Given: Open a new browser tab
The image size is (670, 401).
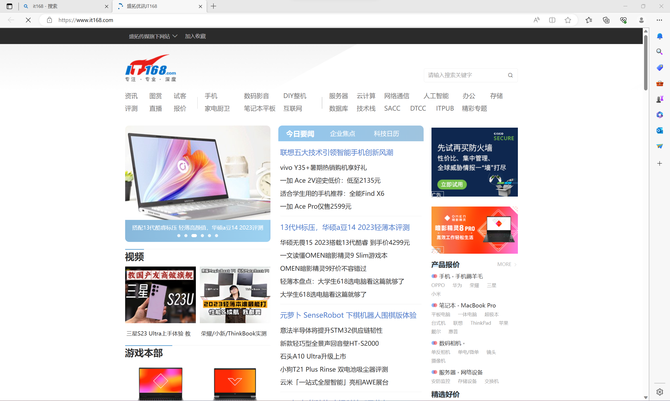Looking at the screenshot, I should point(213,6).
